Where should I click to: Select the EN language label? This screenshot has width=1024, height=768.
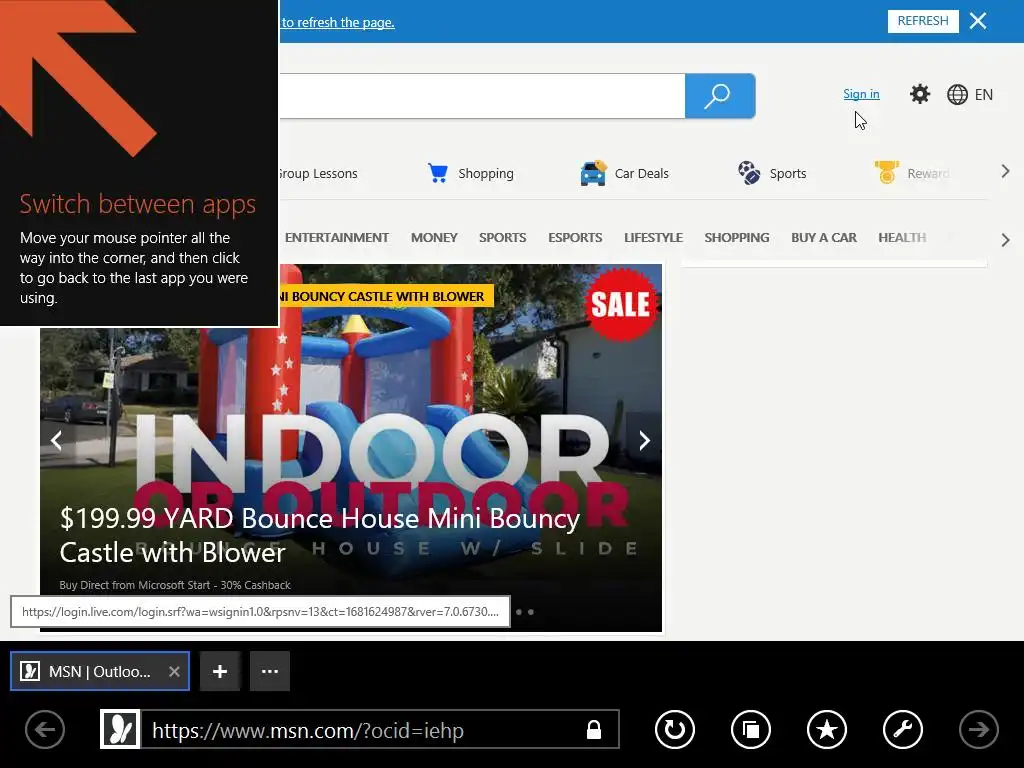pos(984,95)
